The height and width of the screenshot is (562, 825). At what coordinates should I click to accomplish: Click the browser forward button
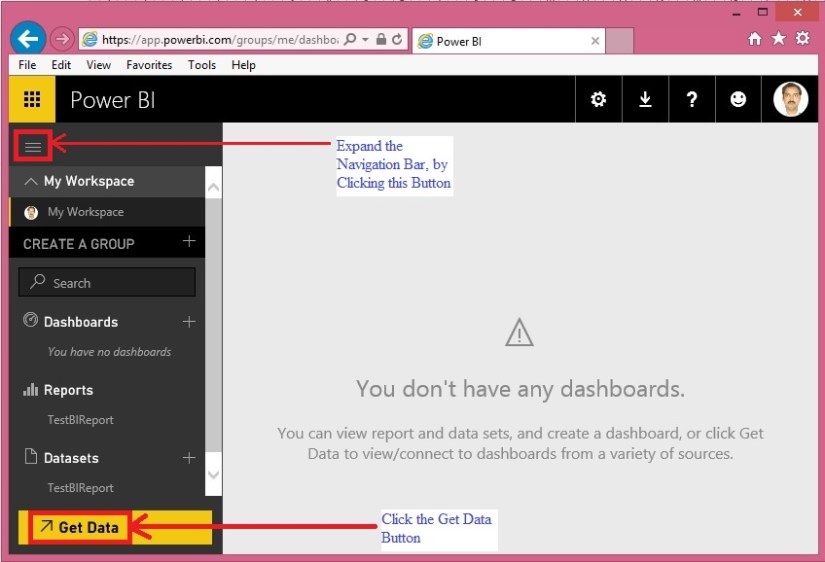pyautogui.click(x=62, y=39)
